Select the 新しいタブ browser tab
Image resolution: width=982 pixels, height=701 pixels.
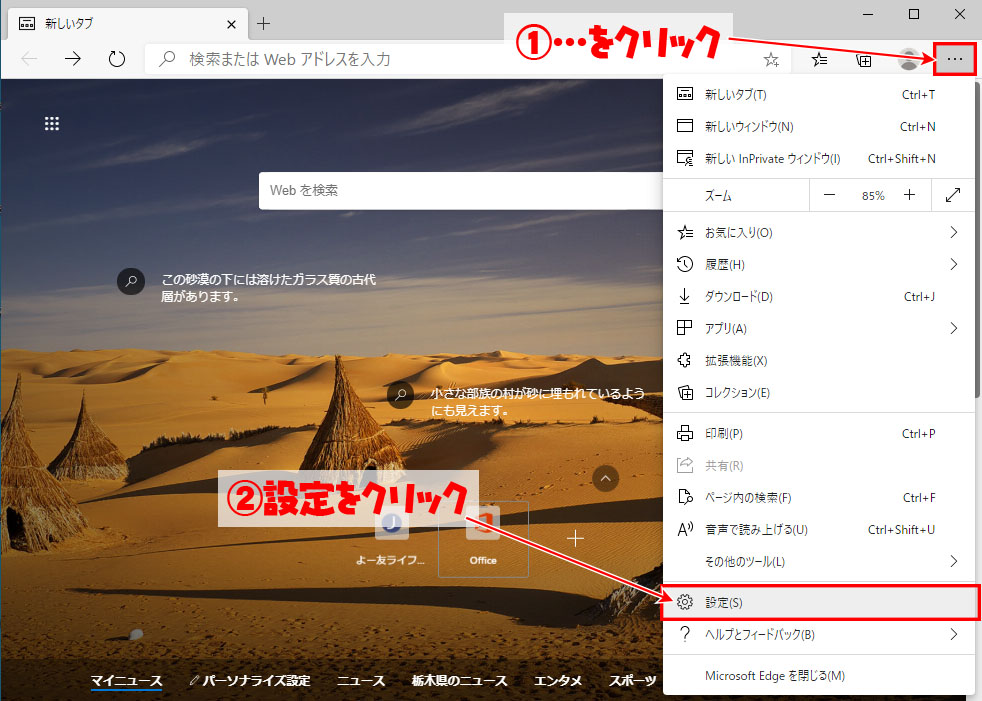(128, 24)
